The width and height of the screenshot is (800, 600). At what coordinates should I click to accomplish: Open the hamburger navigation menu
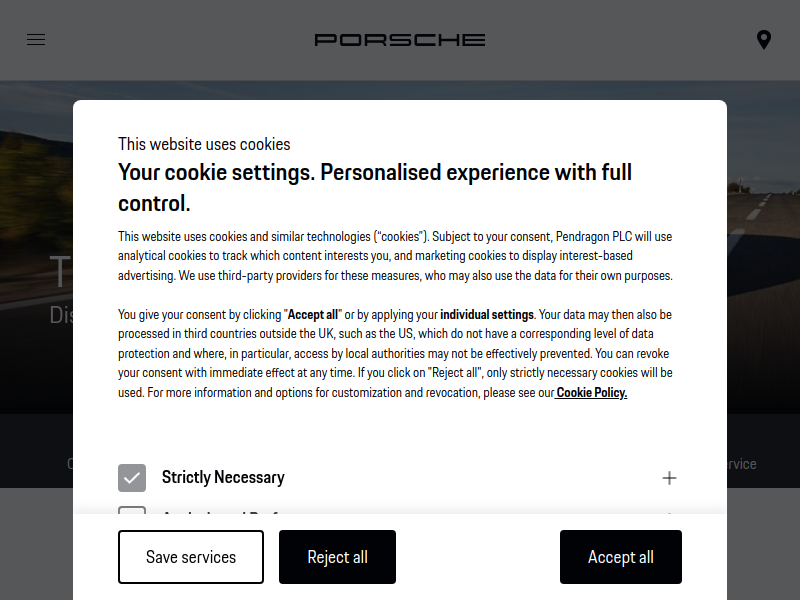36,40
